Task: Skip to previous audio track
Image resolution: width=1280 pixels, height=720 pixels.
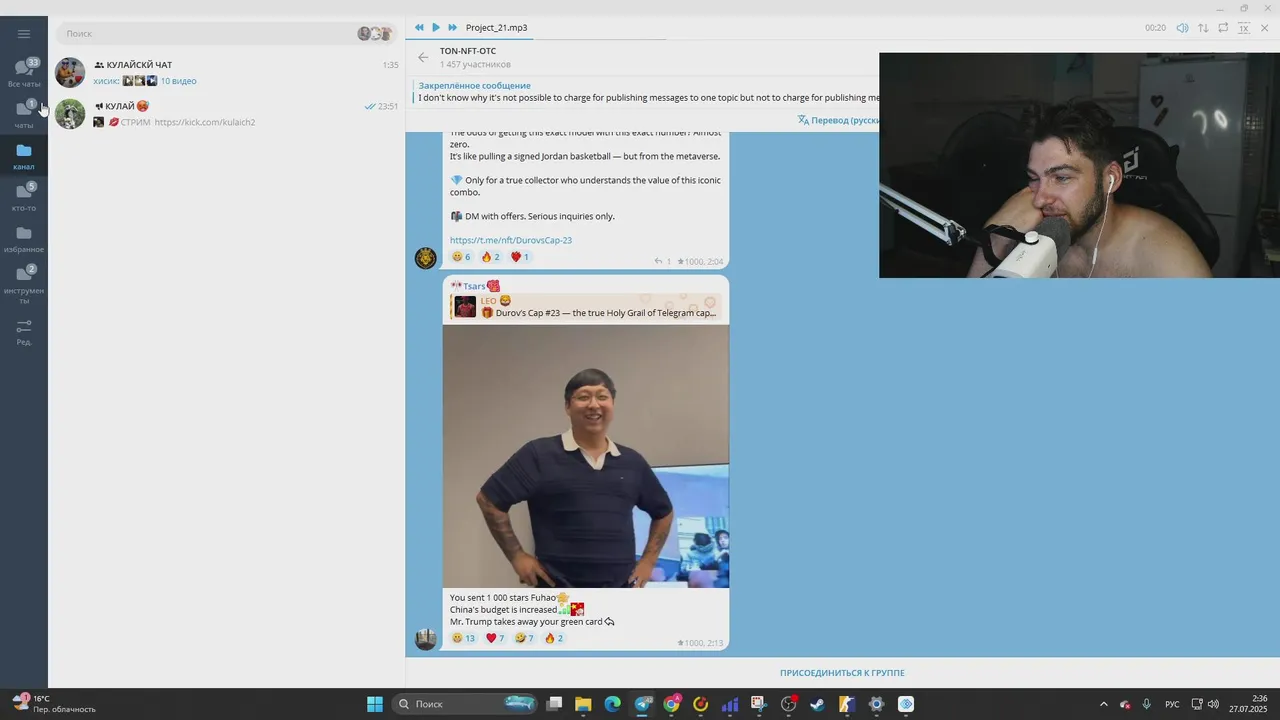Action: (x=419, y=28)
